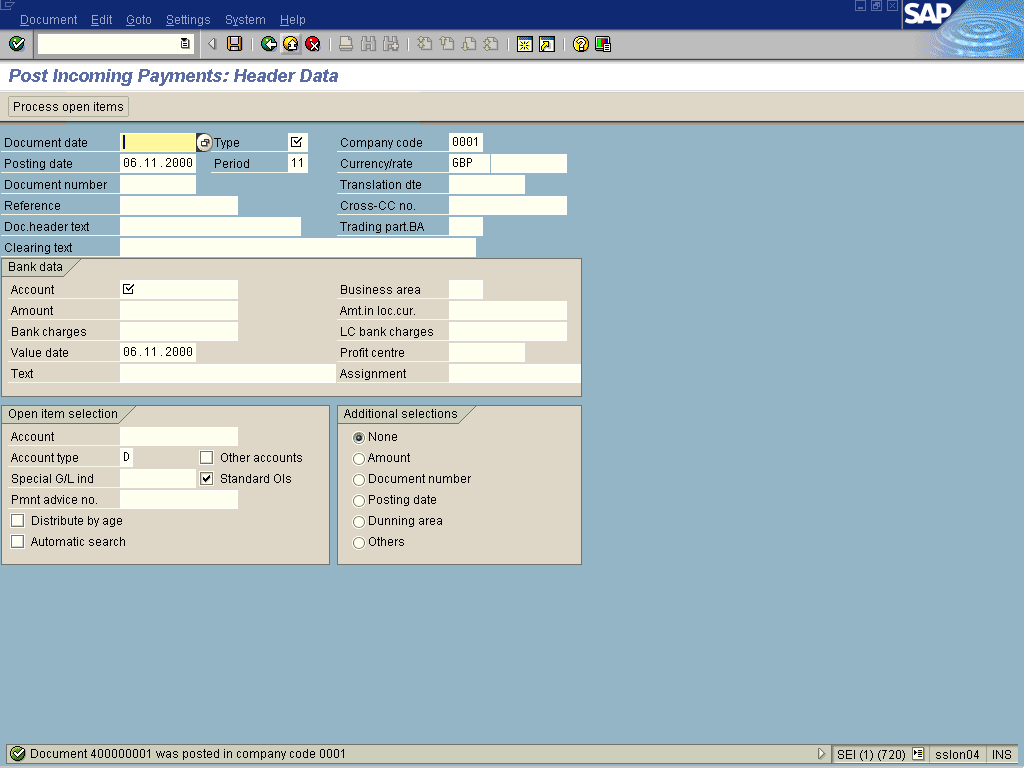Open the Goto menu
1024x768 pixels.
pos(139,20)
